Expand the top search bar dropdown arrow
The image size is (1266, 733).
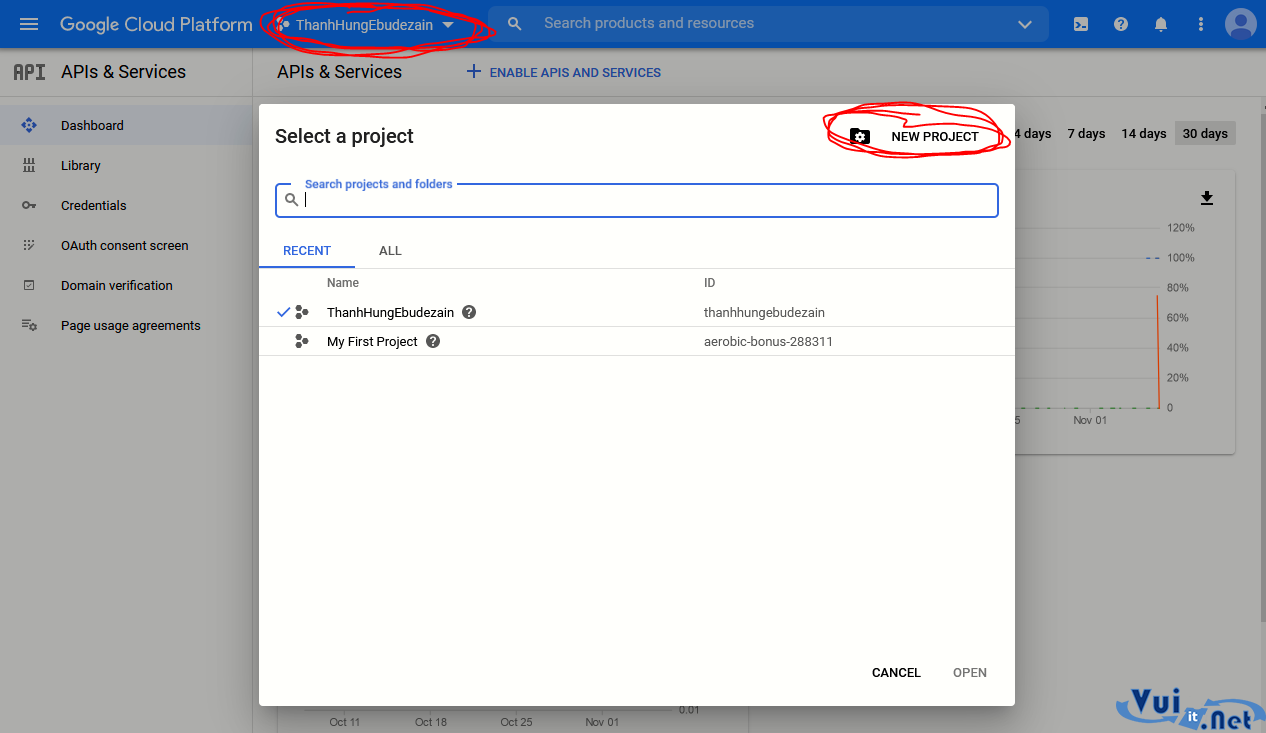pos(1024,24)
